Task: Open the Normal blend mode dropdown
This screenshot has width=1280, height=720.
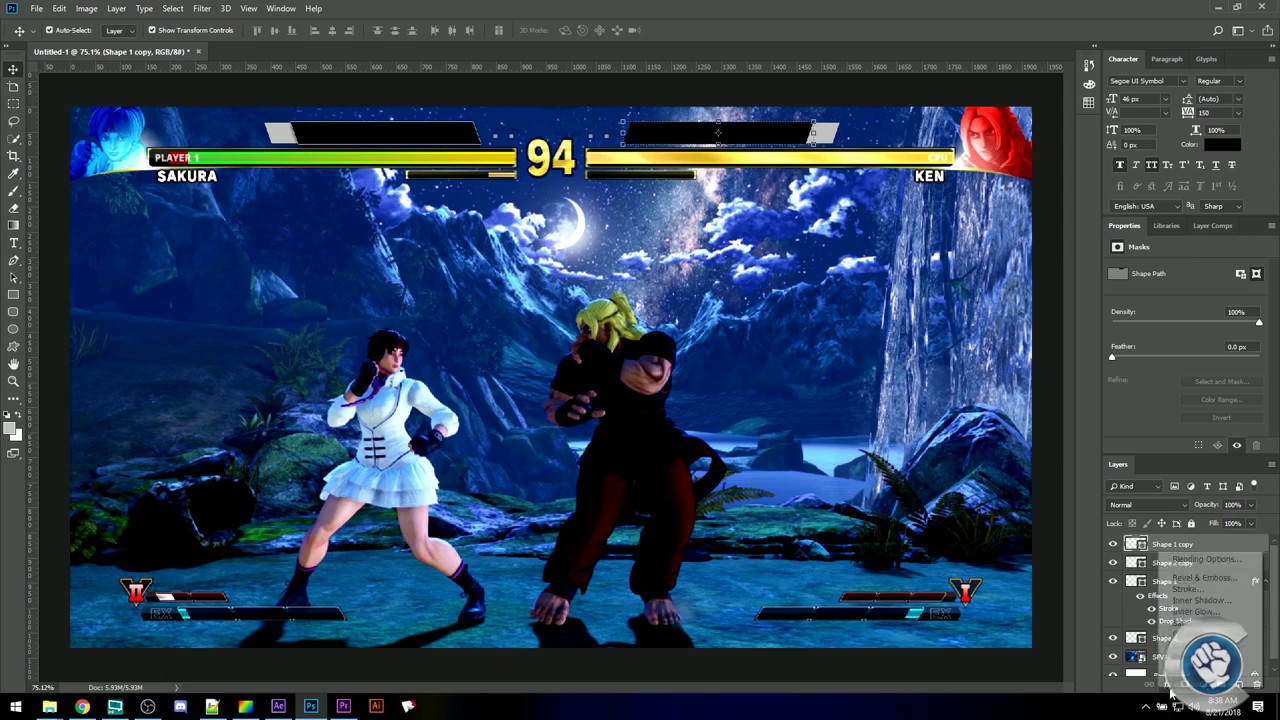Action: click(1147, 505)
